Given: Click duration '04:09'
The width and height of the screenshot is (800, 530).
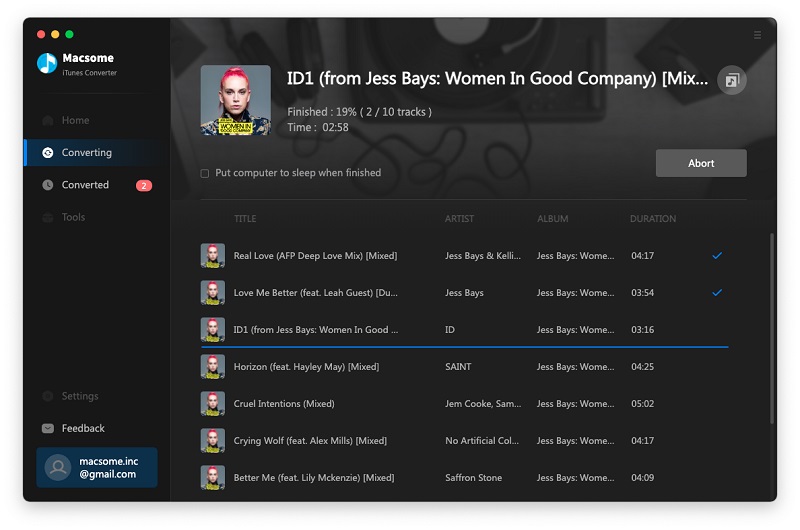Looking at the screenshot, I should (642, 477).
